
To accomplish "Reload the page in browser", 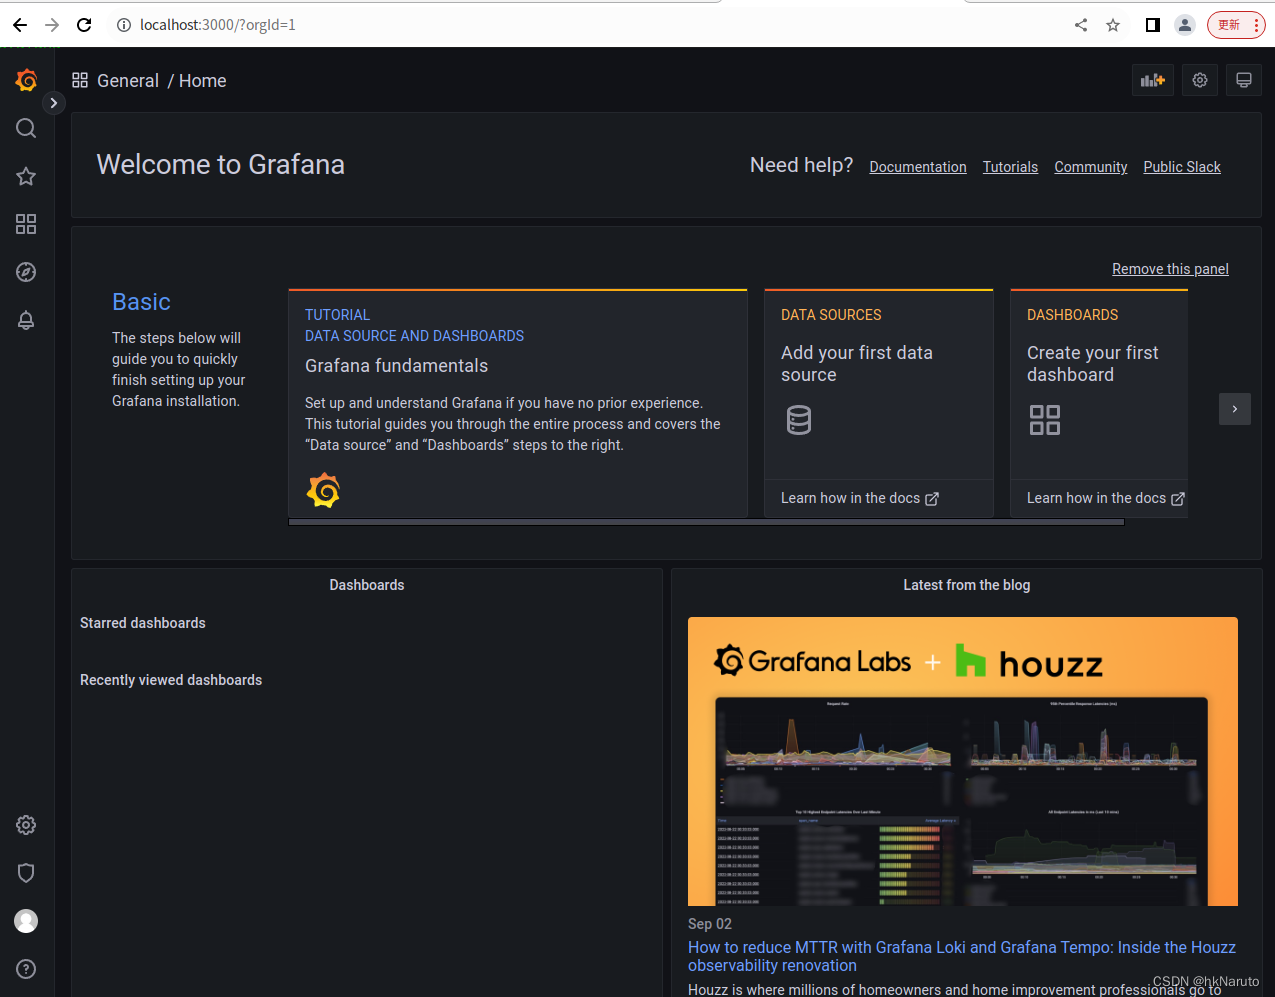I will (84, 25).
